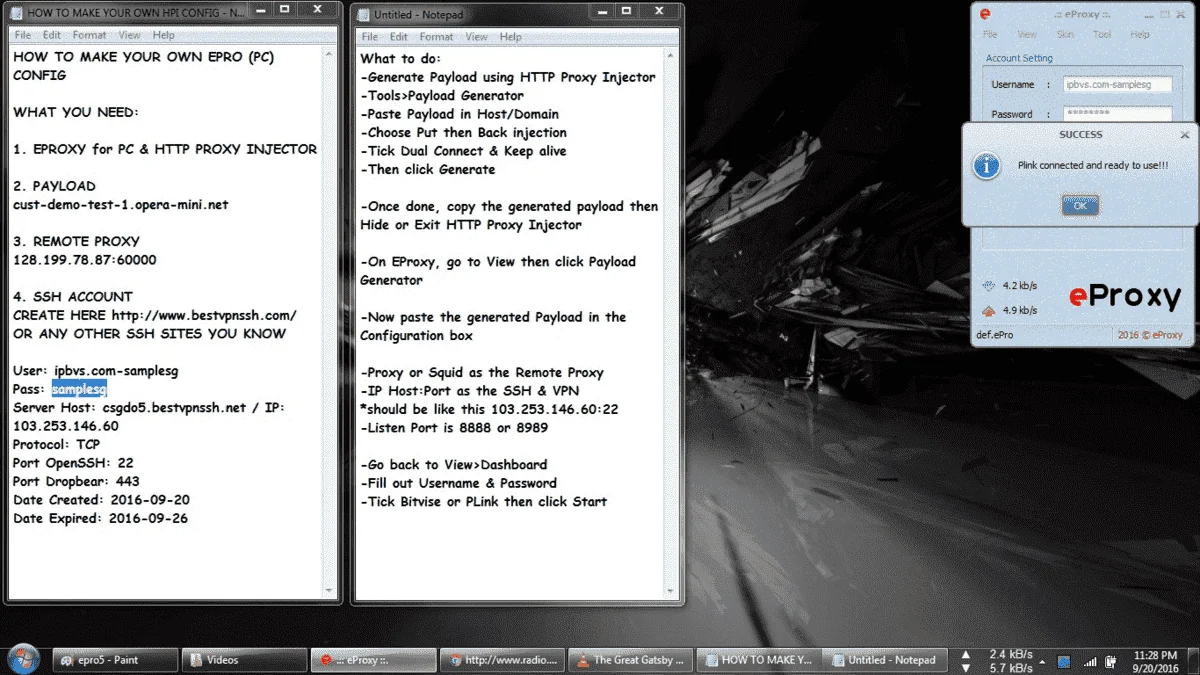The image size is (1200, 675).
Task: Open Format menu in HOW TO MAKE Notepad
Action: coord(89,35)
